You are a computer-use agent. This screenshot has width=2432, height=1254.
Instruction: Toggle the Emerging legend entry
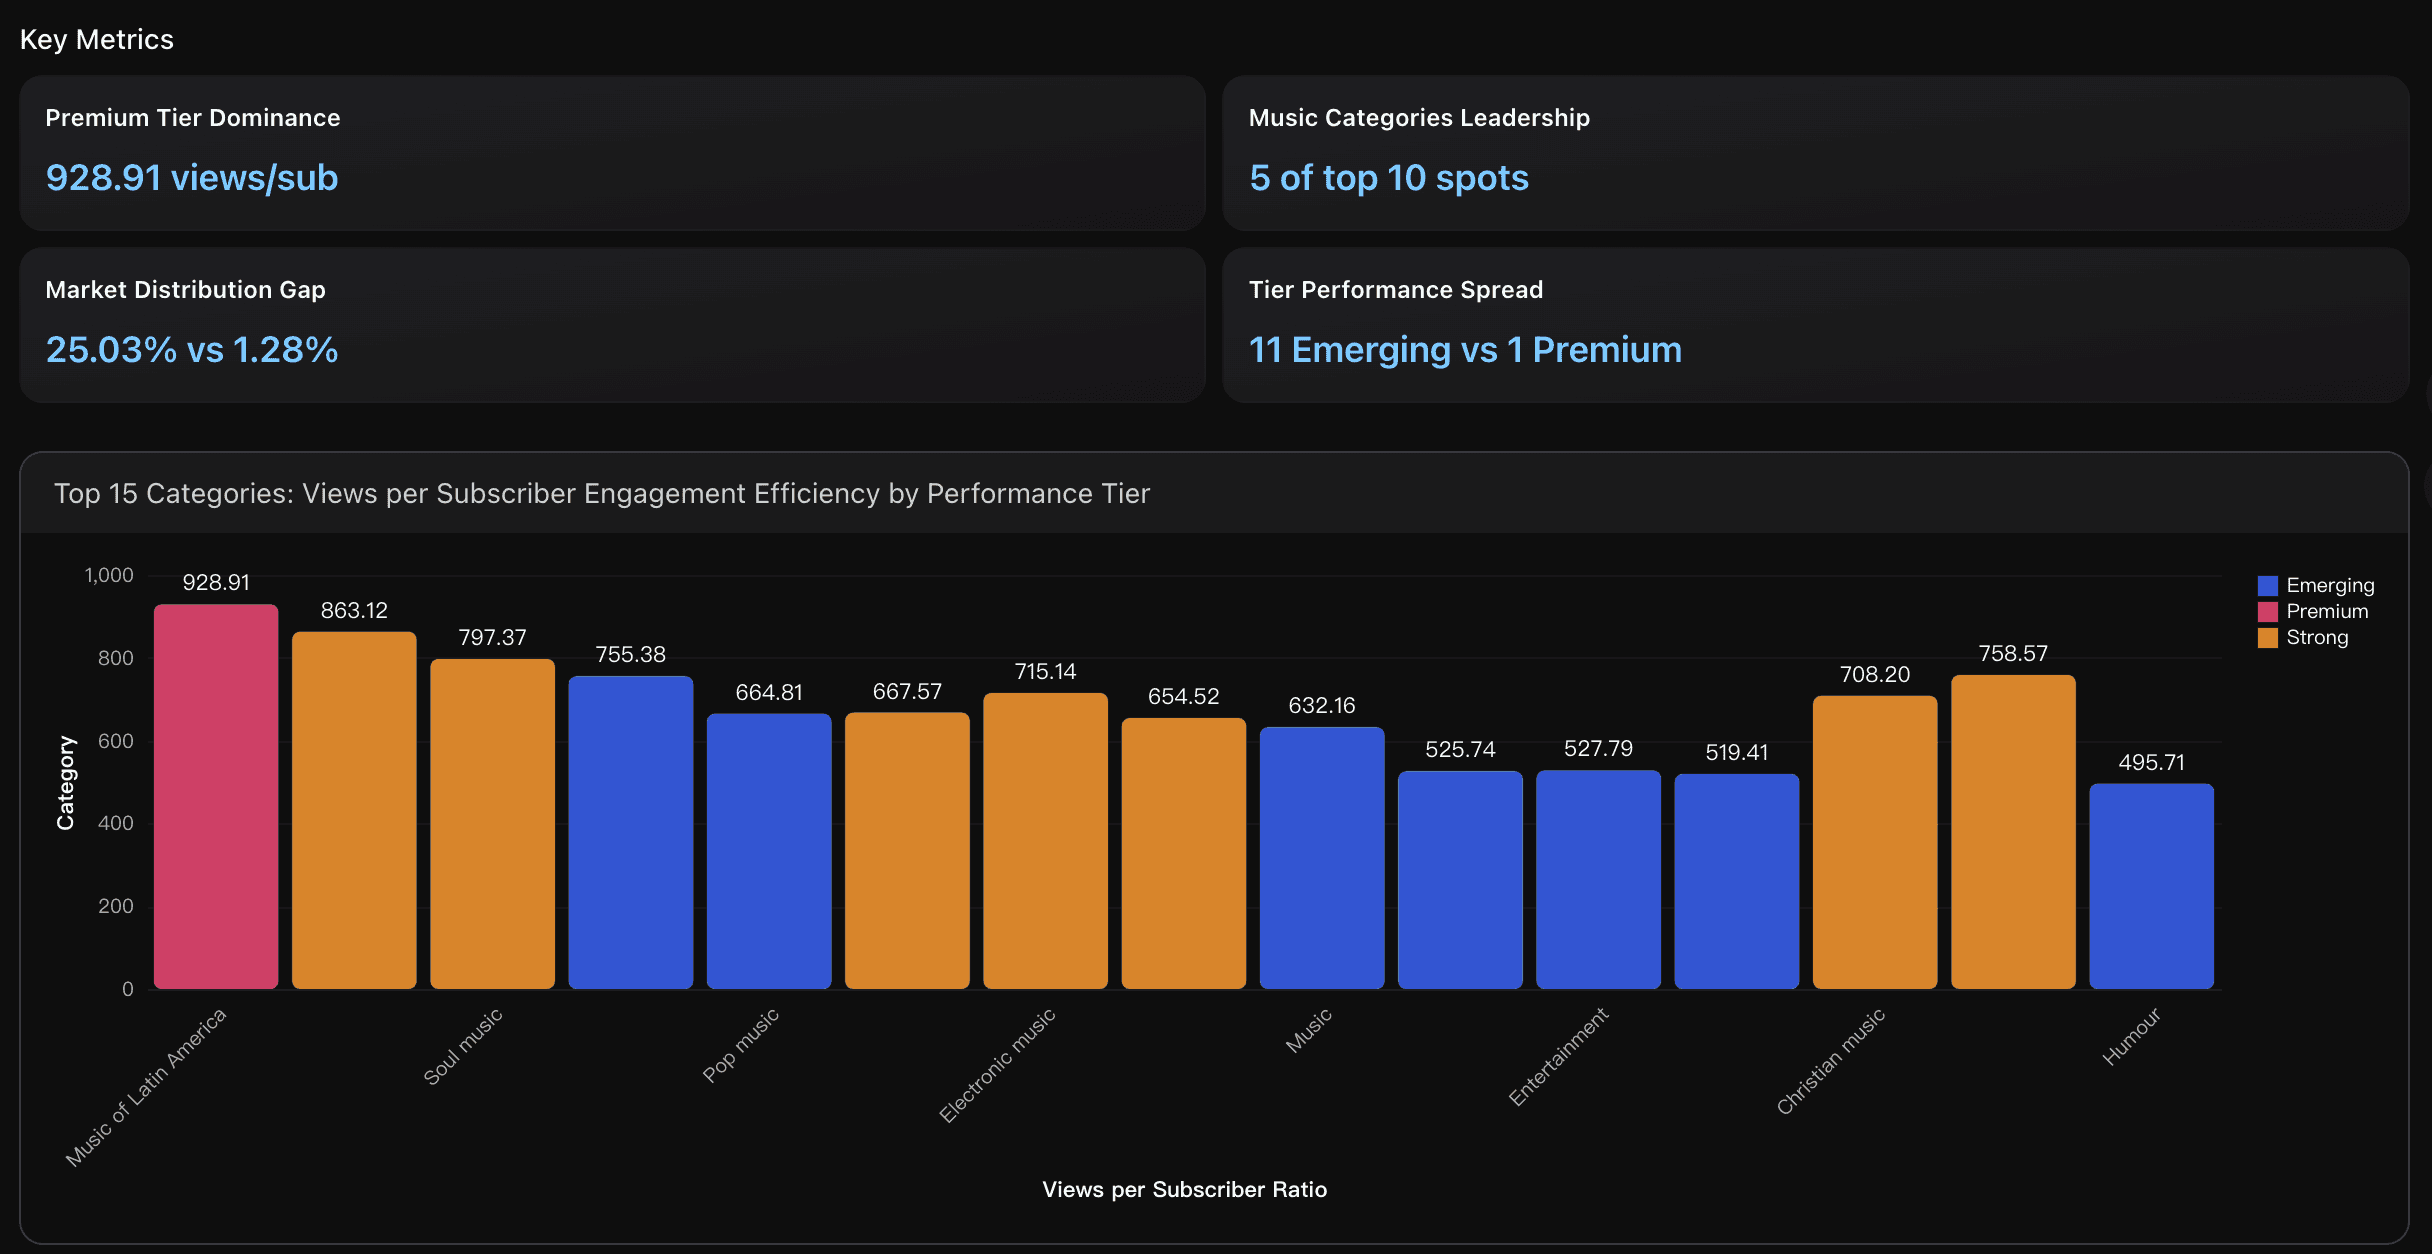2330,585
